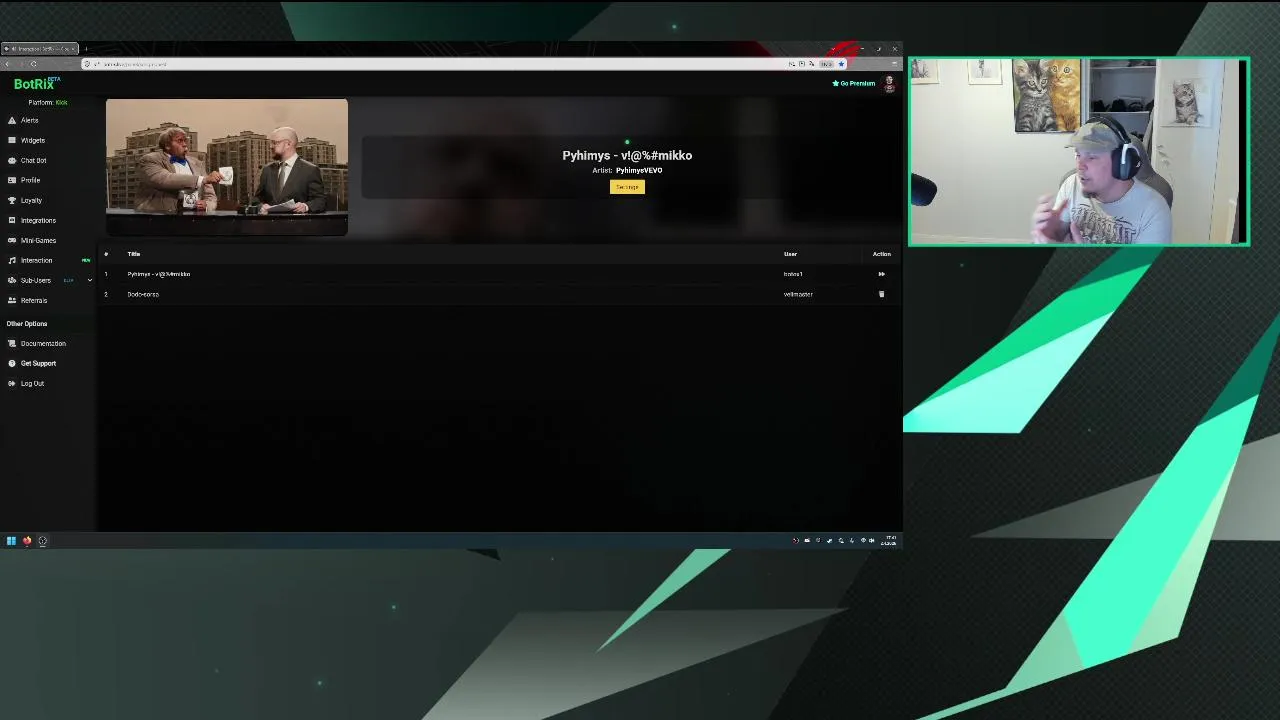
Task: Click Get Support in the sidebar
Action: (38, 363)
